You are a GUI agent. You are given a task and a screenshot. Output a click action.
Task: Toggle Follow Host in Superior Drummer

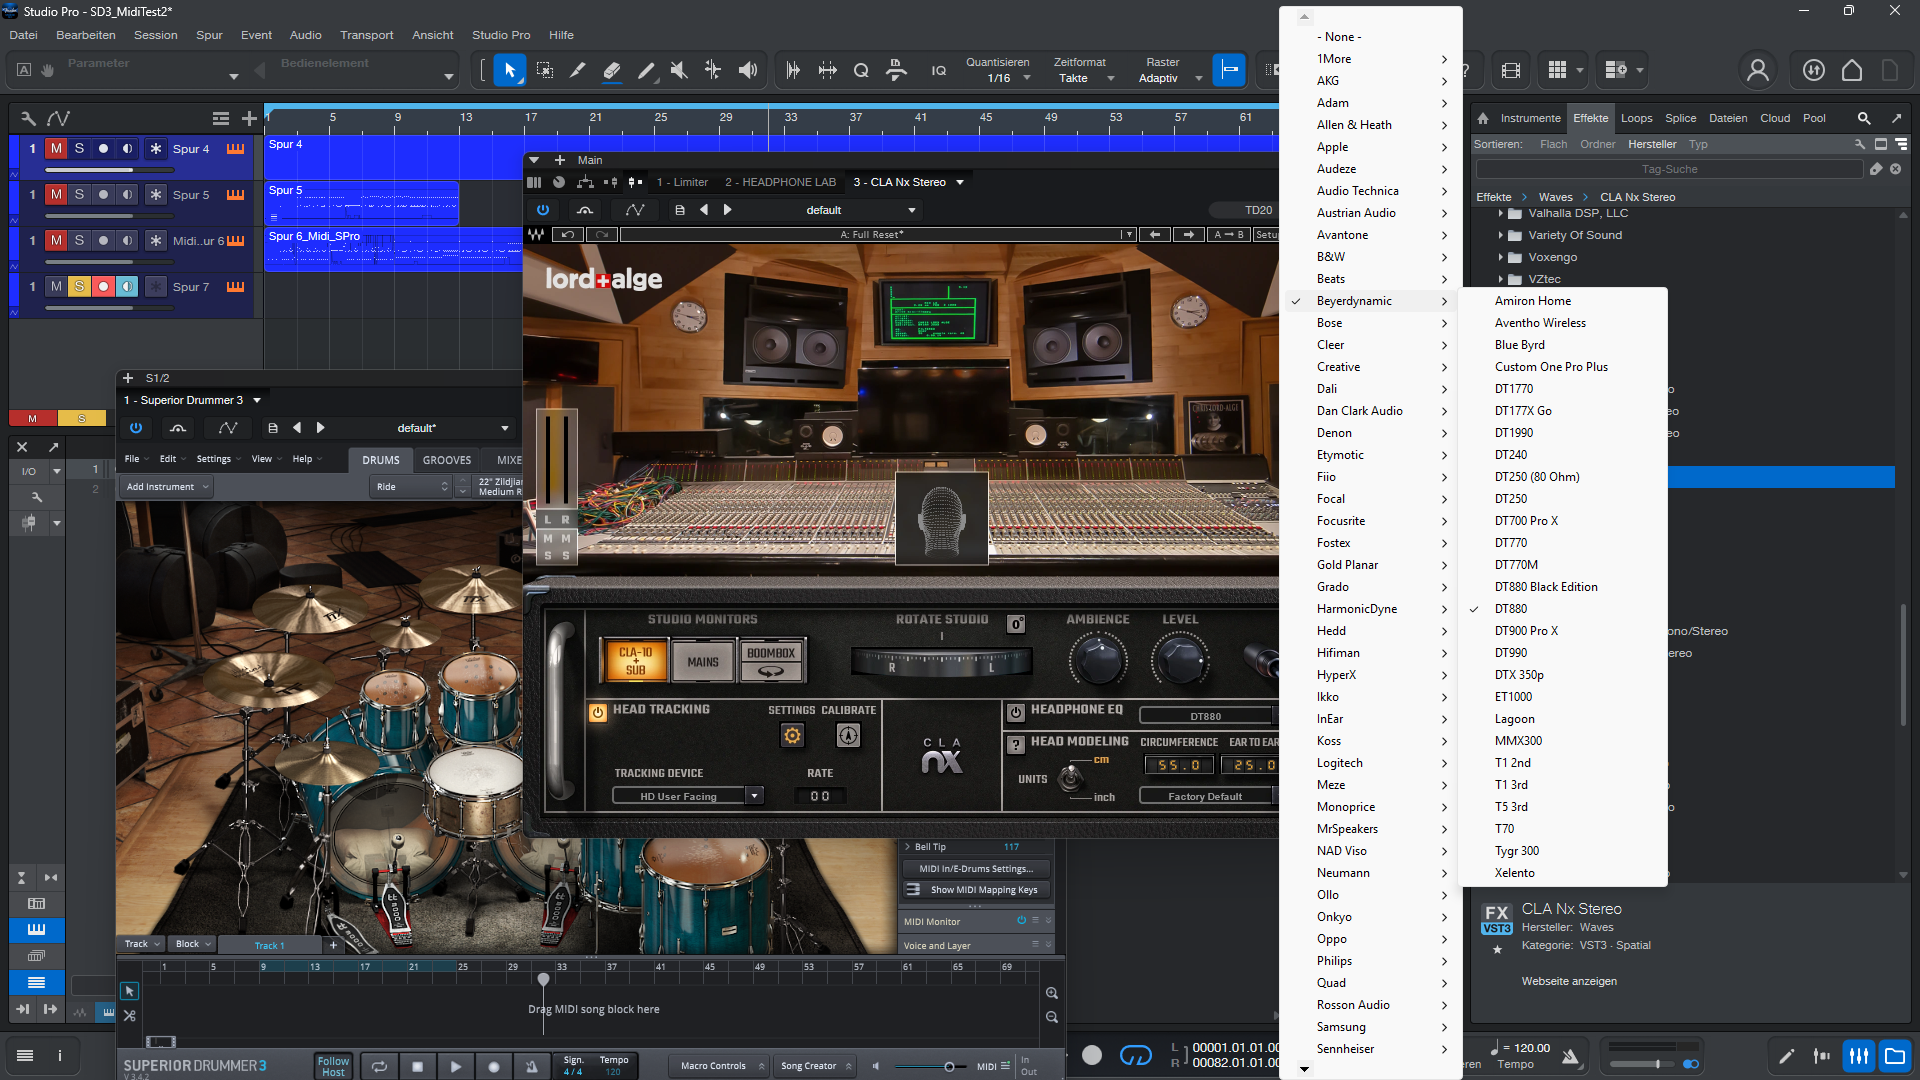click(x=333, y=1066)
